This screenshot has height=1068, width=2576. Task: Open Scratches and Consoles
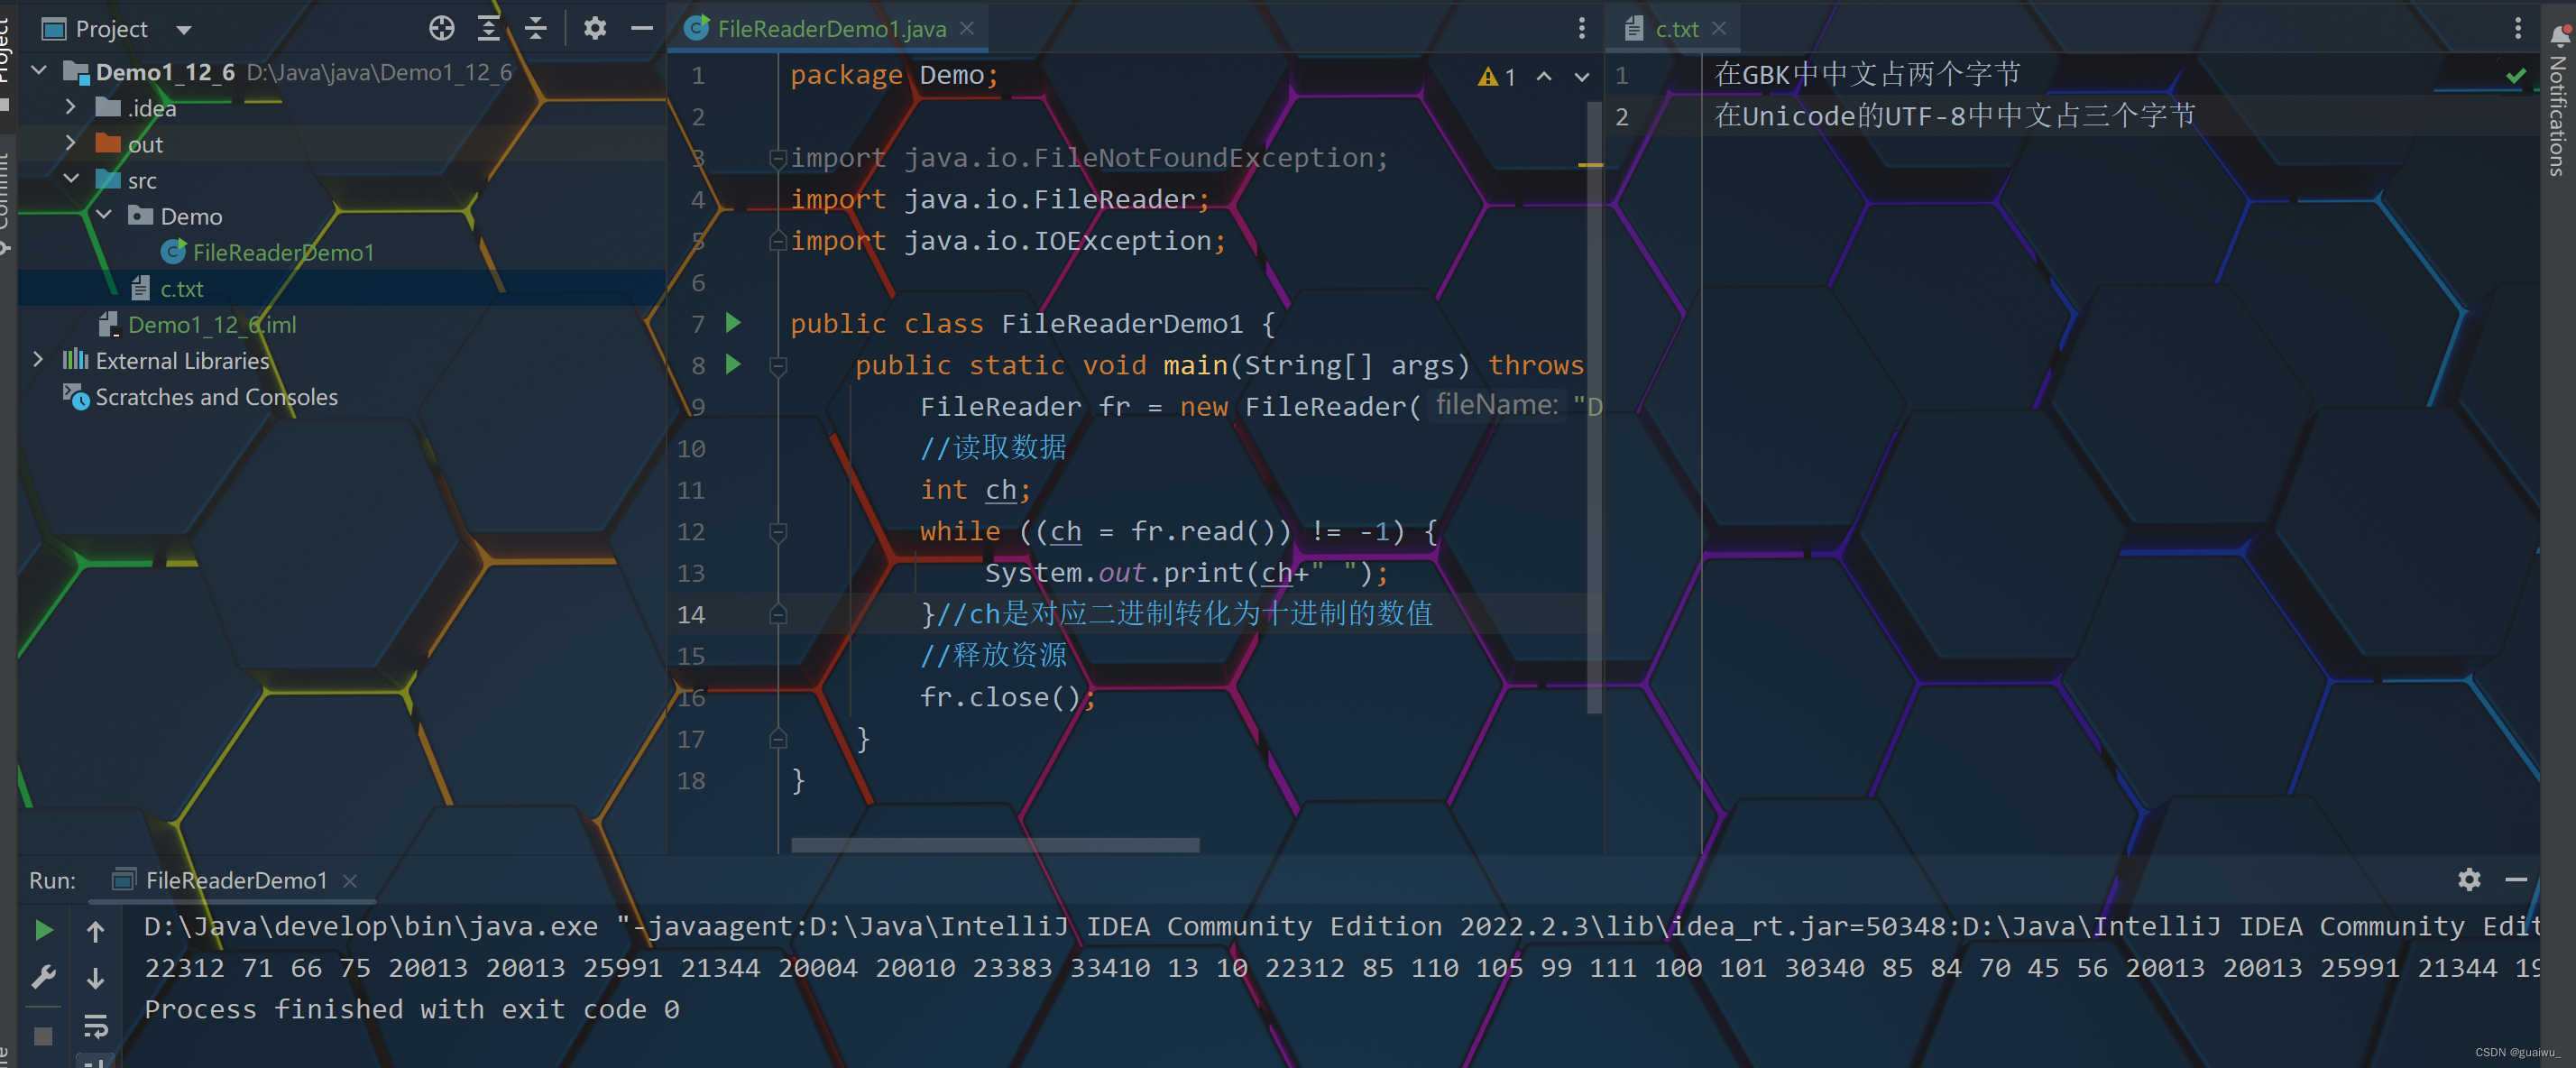tap(216, 397)
